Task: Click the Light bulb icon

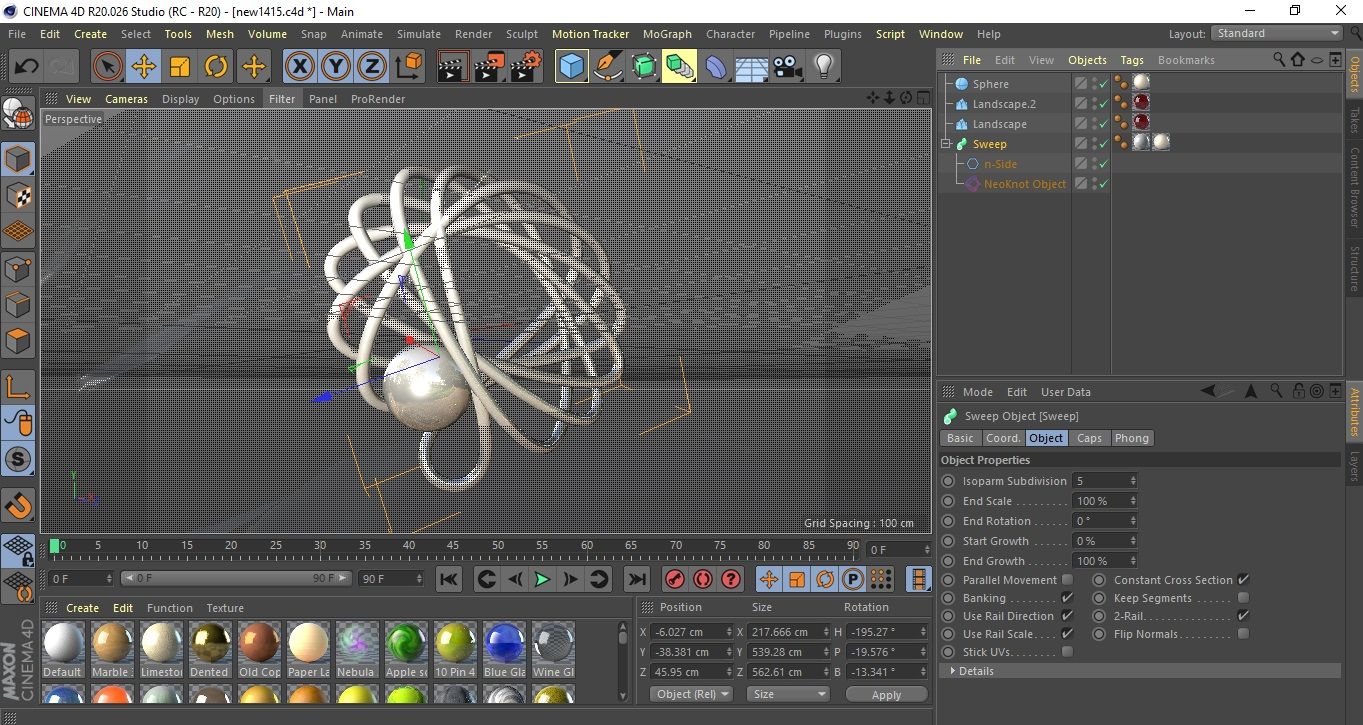Action: [823, 67]
